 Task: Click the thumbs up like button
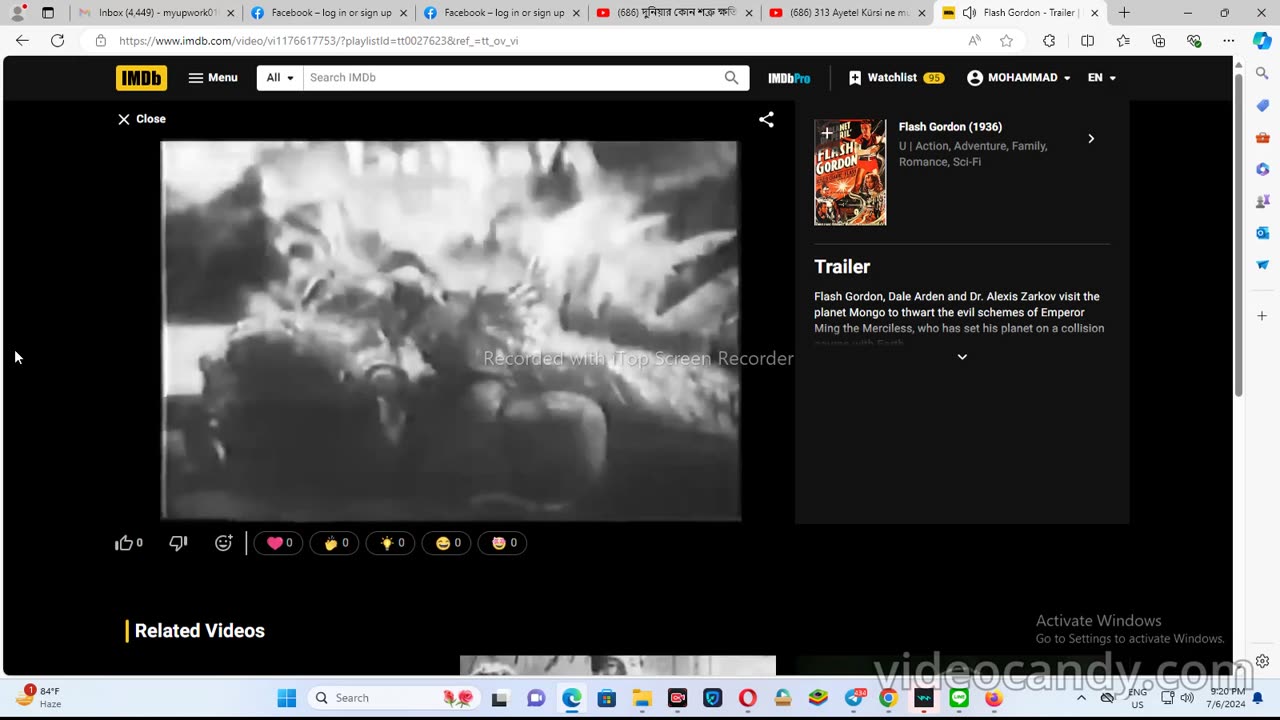click(129, 543)
